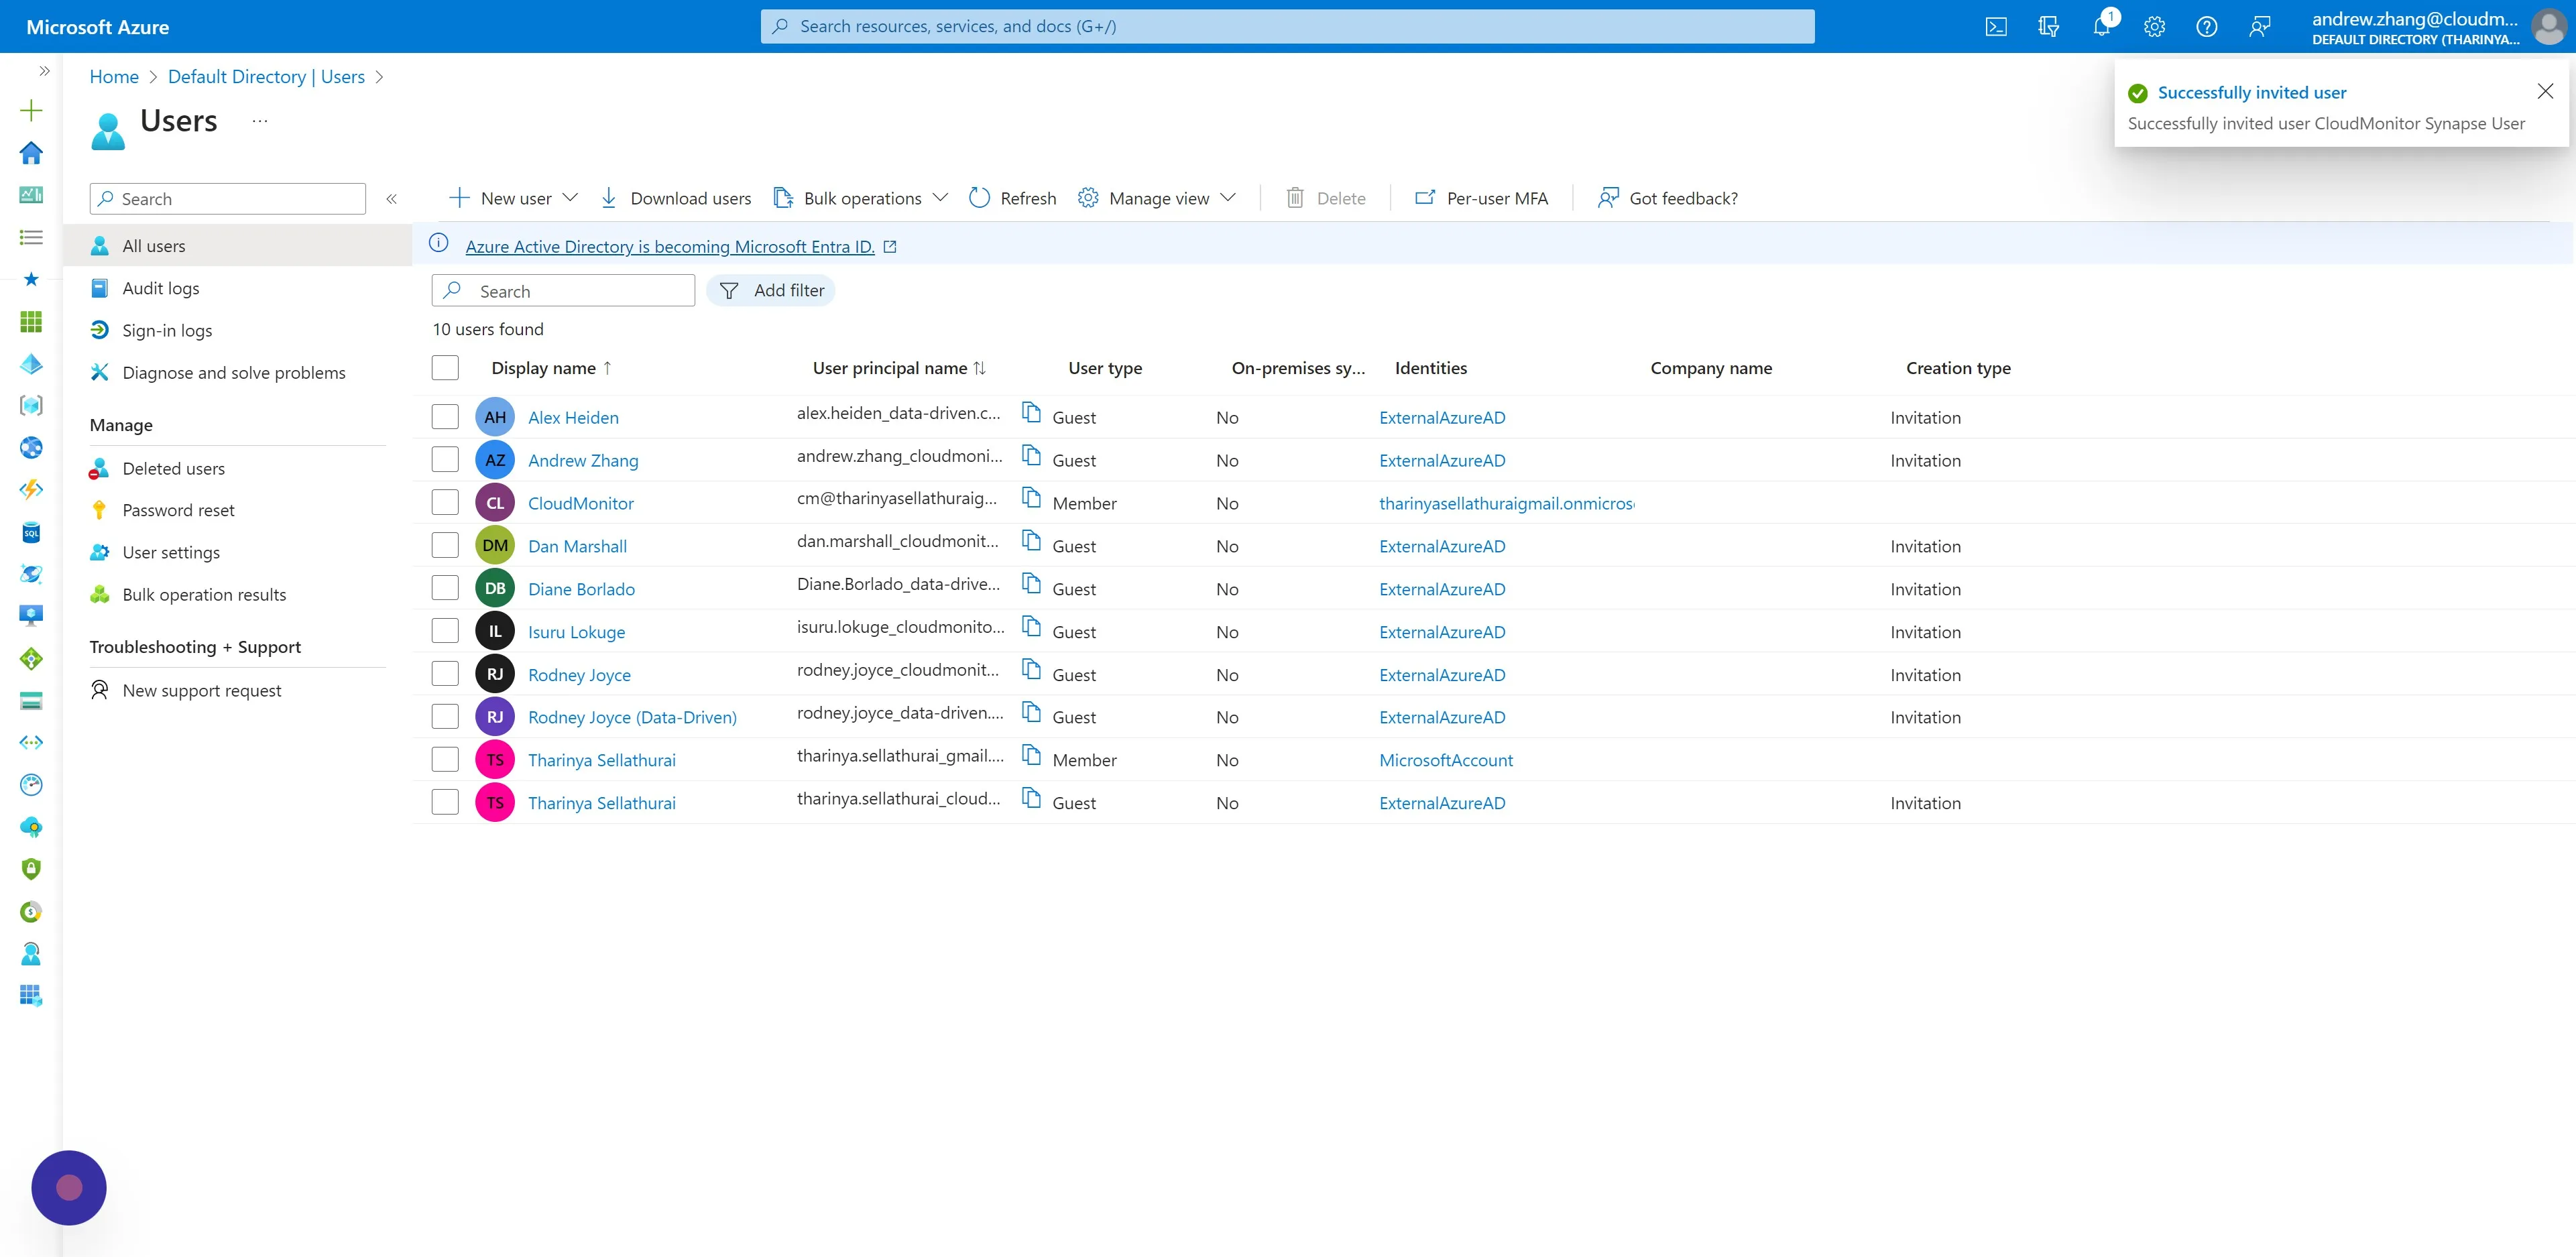Viewport: 2576px width, 1257px height.
Task: Open the notifications bell
Action: pos(2102,27)
